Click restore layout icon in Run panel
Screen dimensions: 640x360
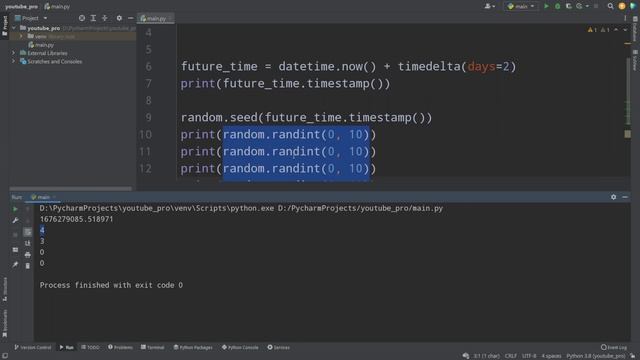[15, 249]
